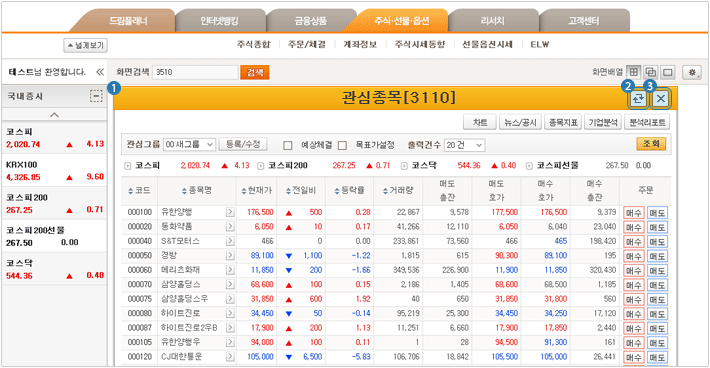Open 계좌정보 submenu
Viewport: 710px width, 368px height.
[360, 44]
